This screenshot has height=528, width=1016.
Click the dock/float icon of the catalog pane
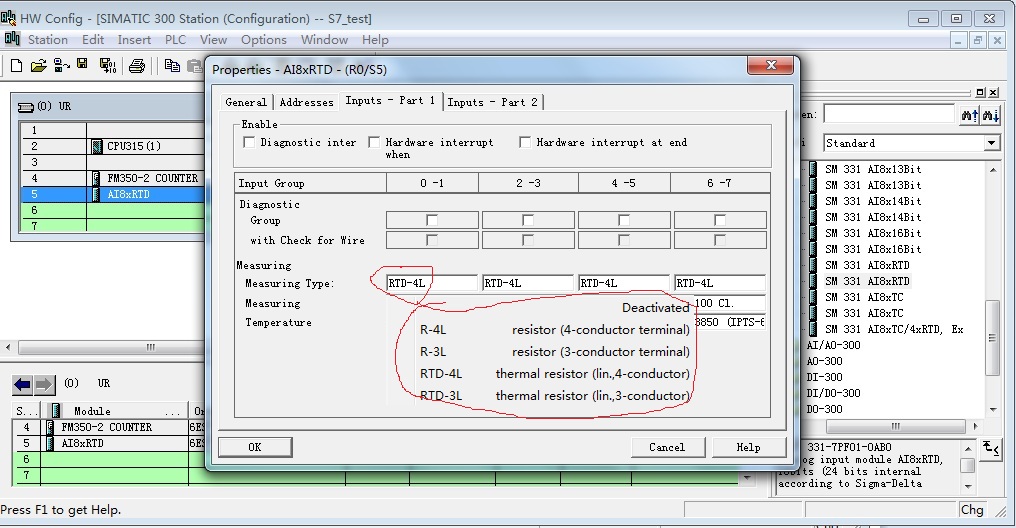tap(980, 93)
